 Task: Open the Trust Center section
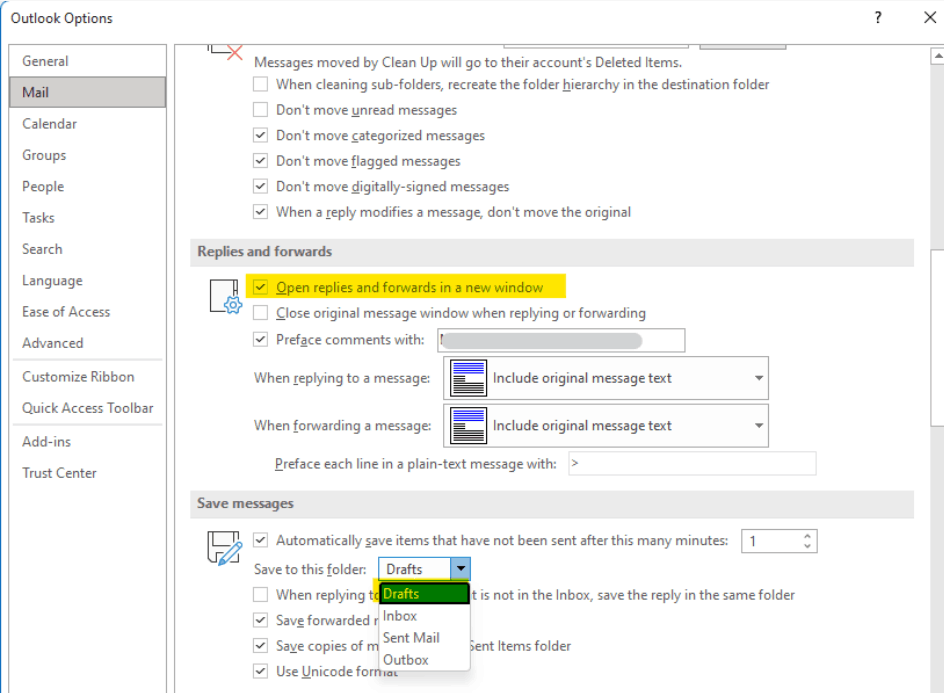(60, 473)
